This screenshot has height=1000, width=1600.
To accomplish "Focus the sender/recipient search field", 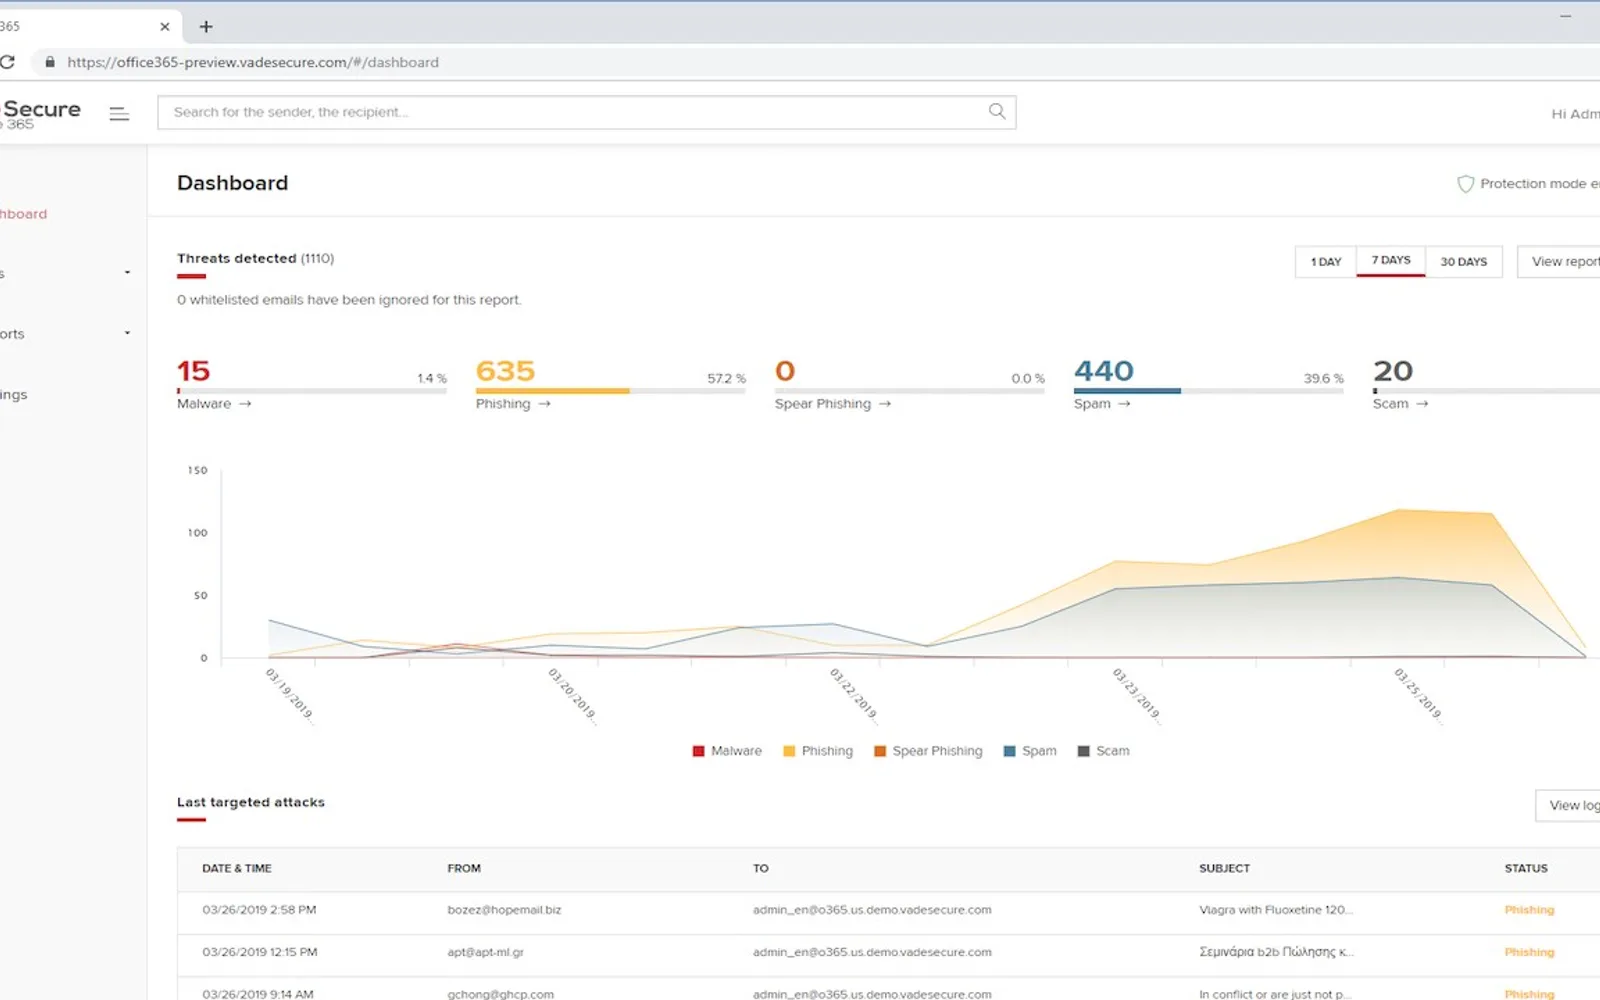I will click(587, 112).
